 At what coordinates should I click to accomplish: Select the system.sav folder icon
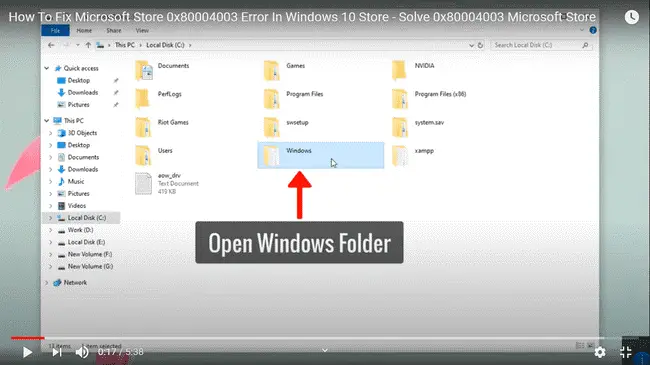pyautogui.click(x=400, y=127)
